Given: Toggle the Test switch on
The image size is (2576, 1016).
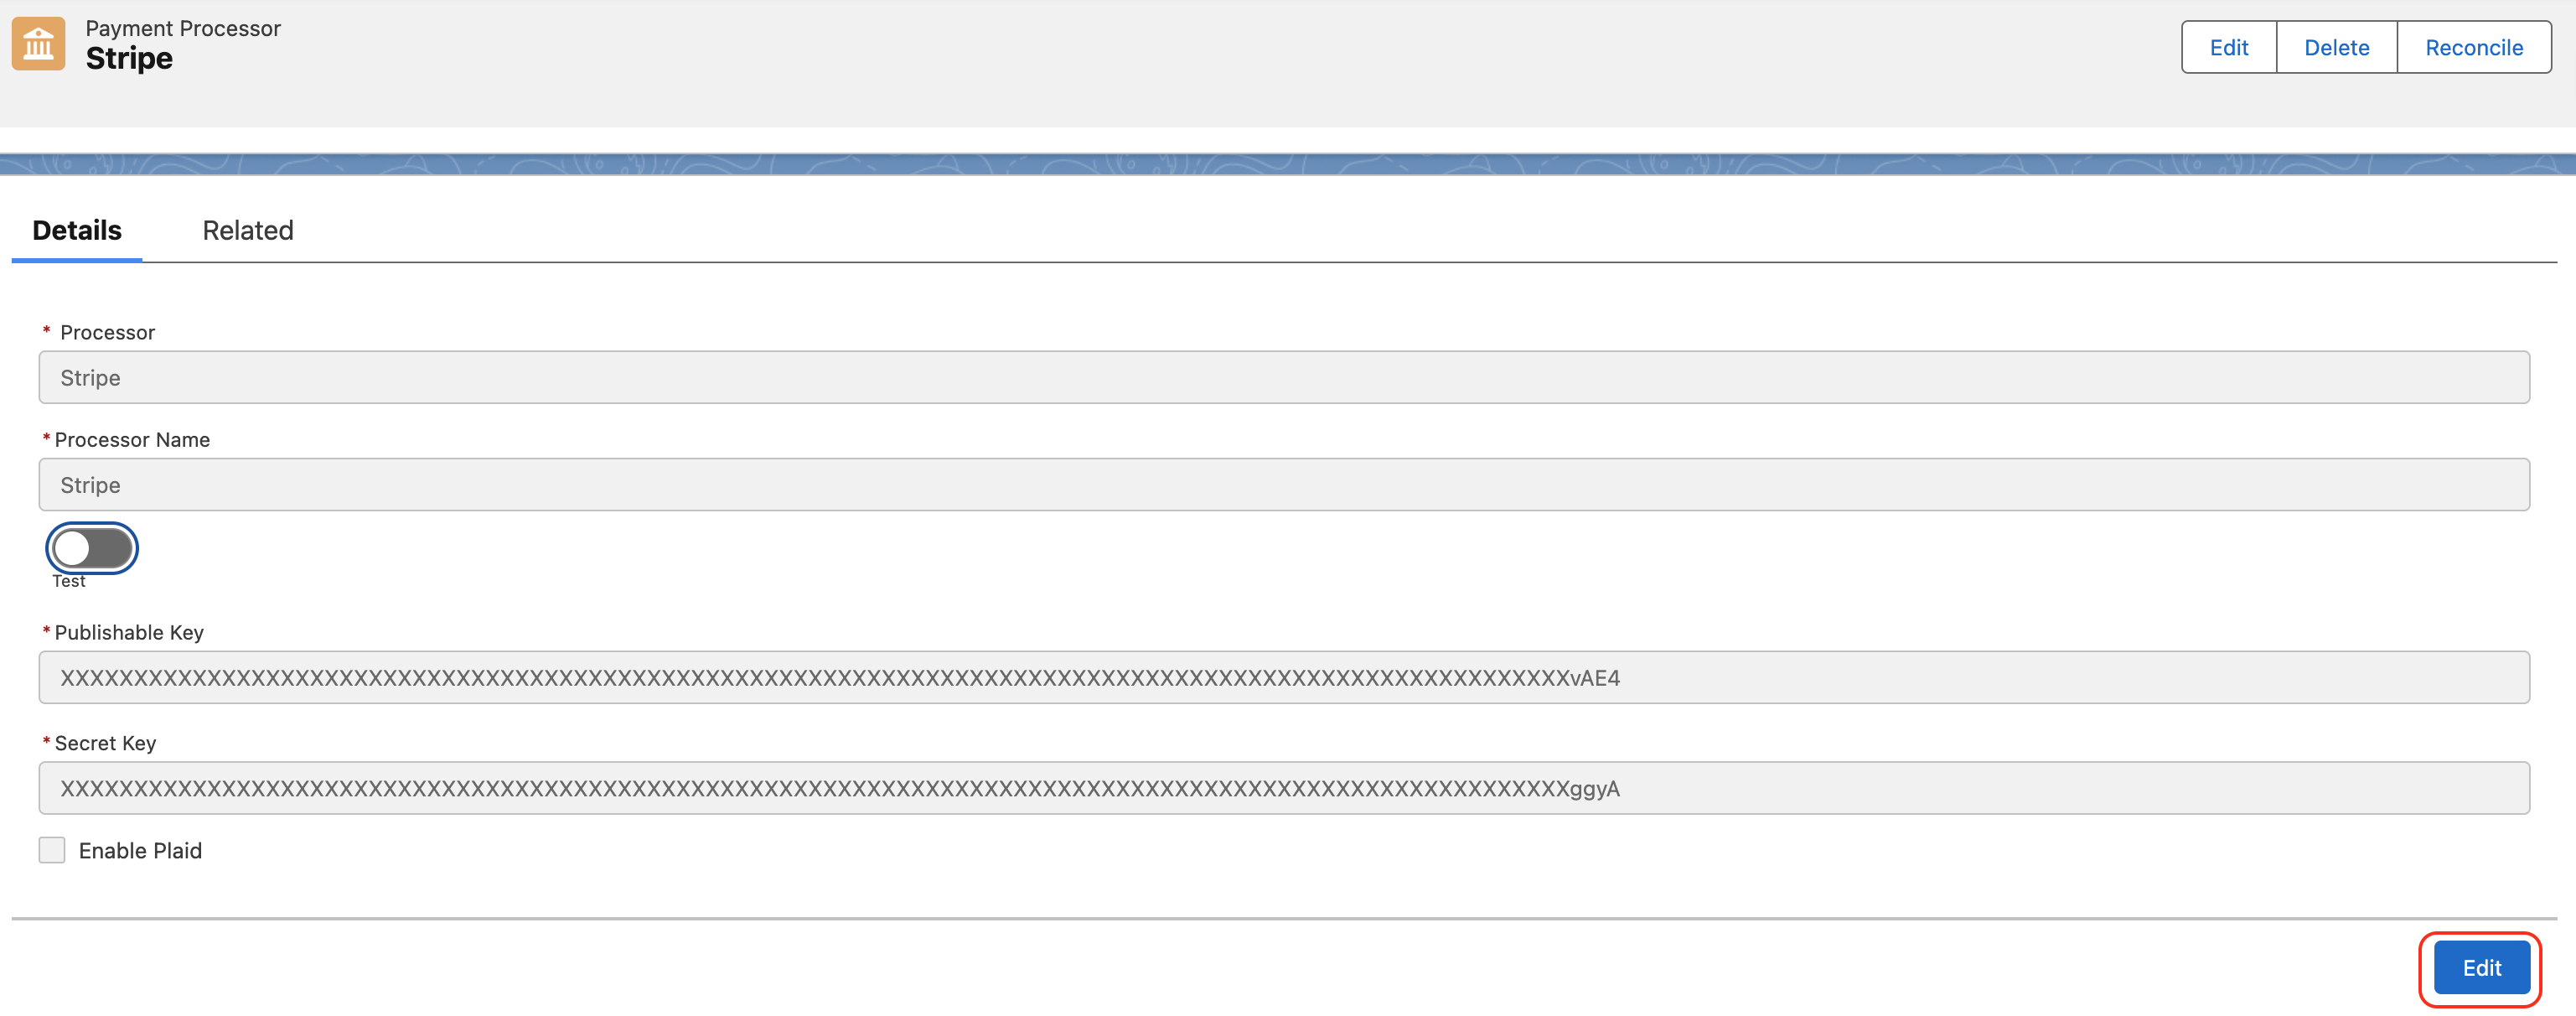Looking at the screenshot, I should point(91,547).
